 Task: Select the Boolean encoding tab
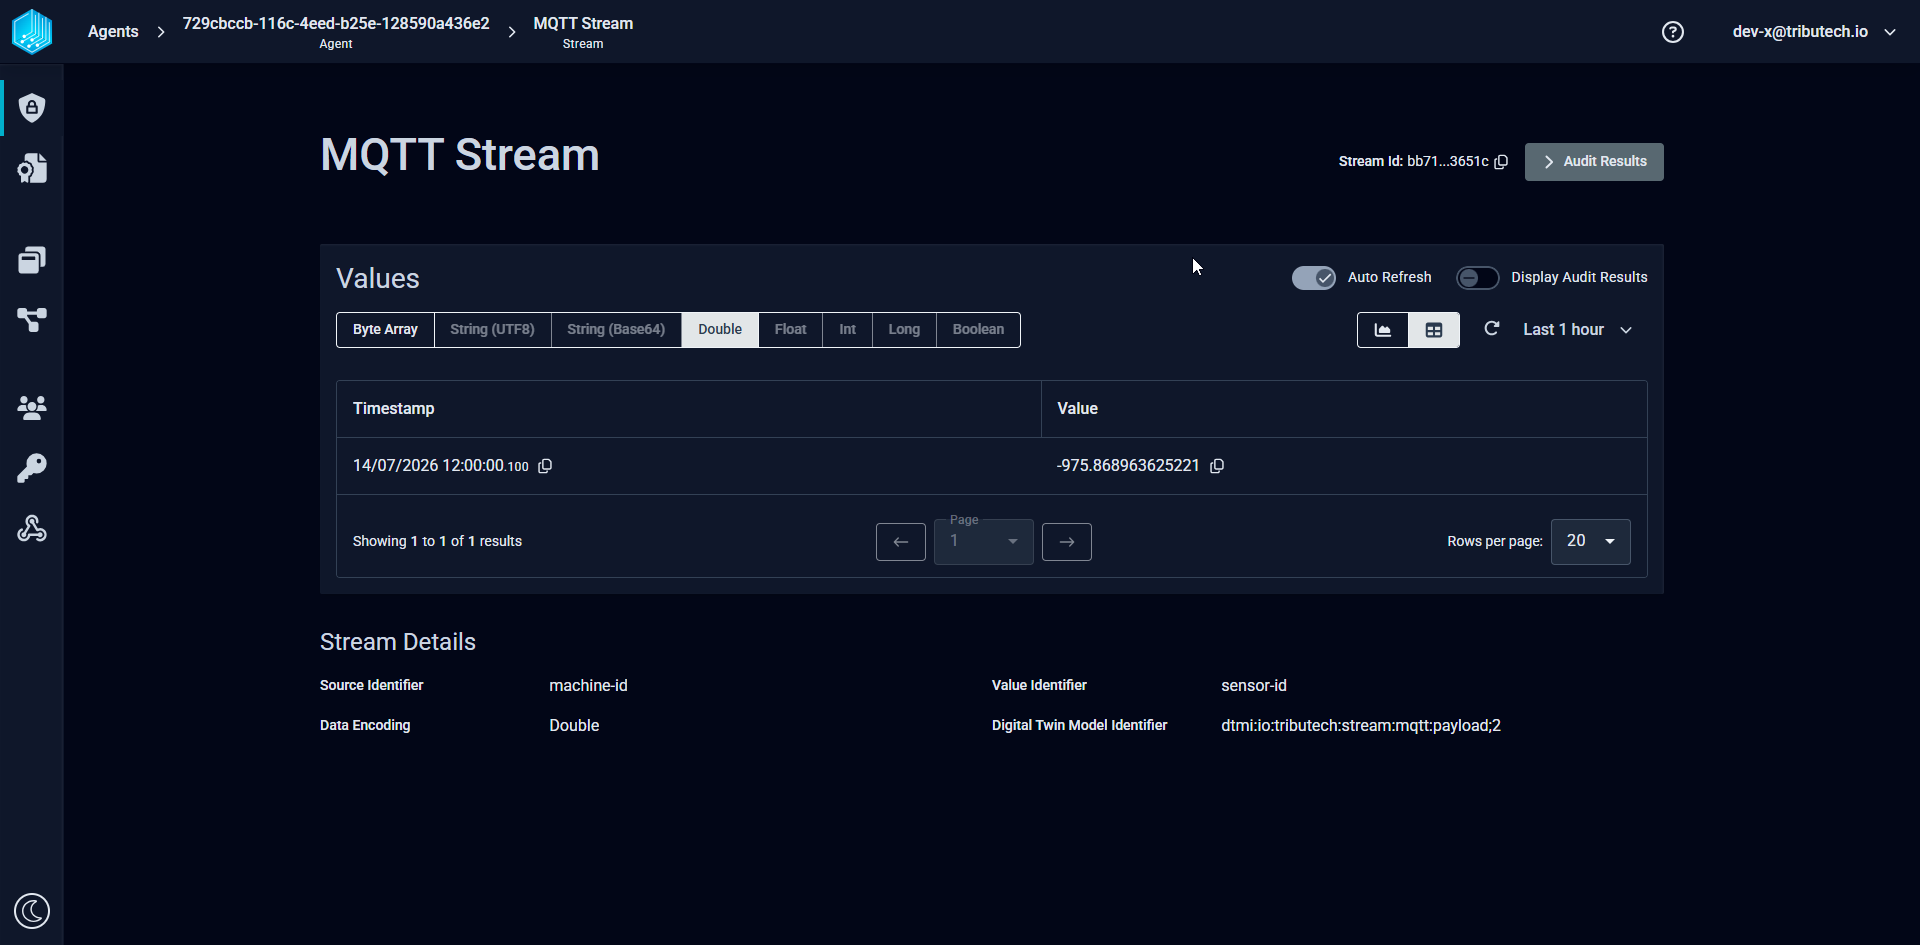coord(978,330)
